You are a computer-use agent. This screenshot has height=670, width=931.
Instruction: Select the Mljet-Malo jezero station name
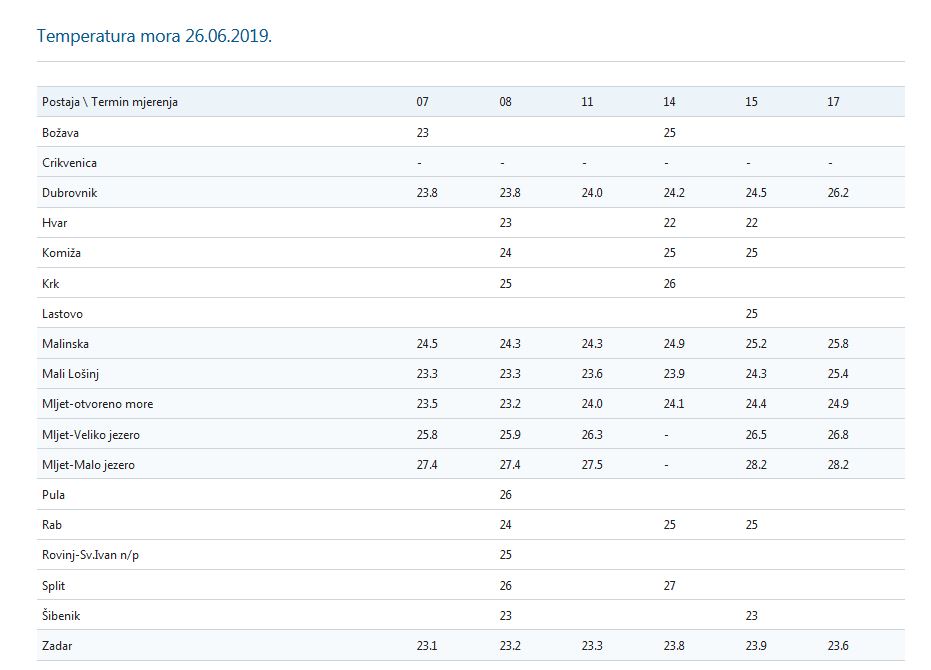point(89,465)
